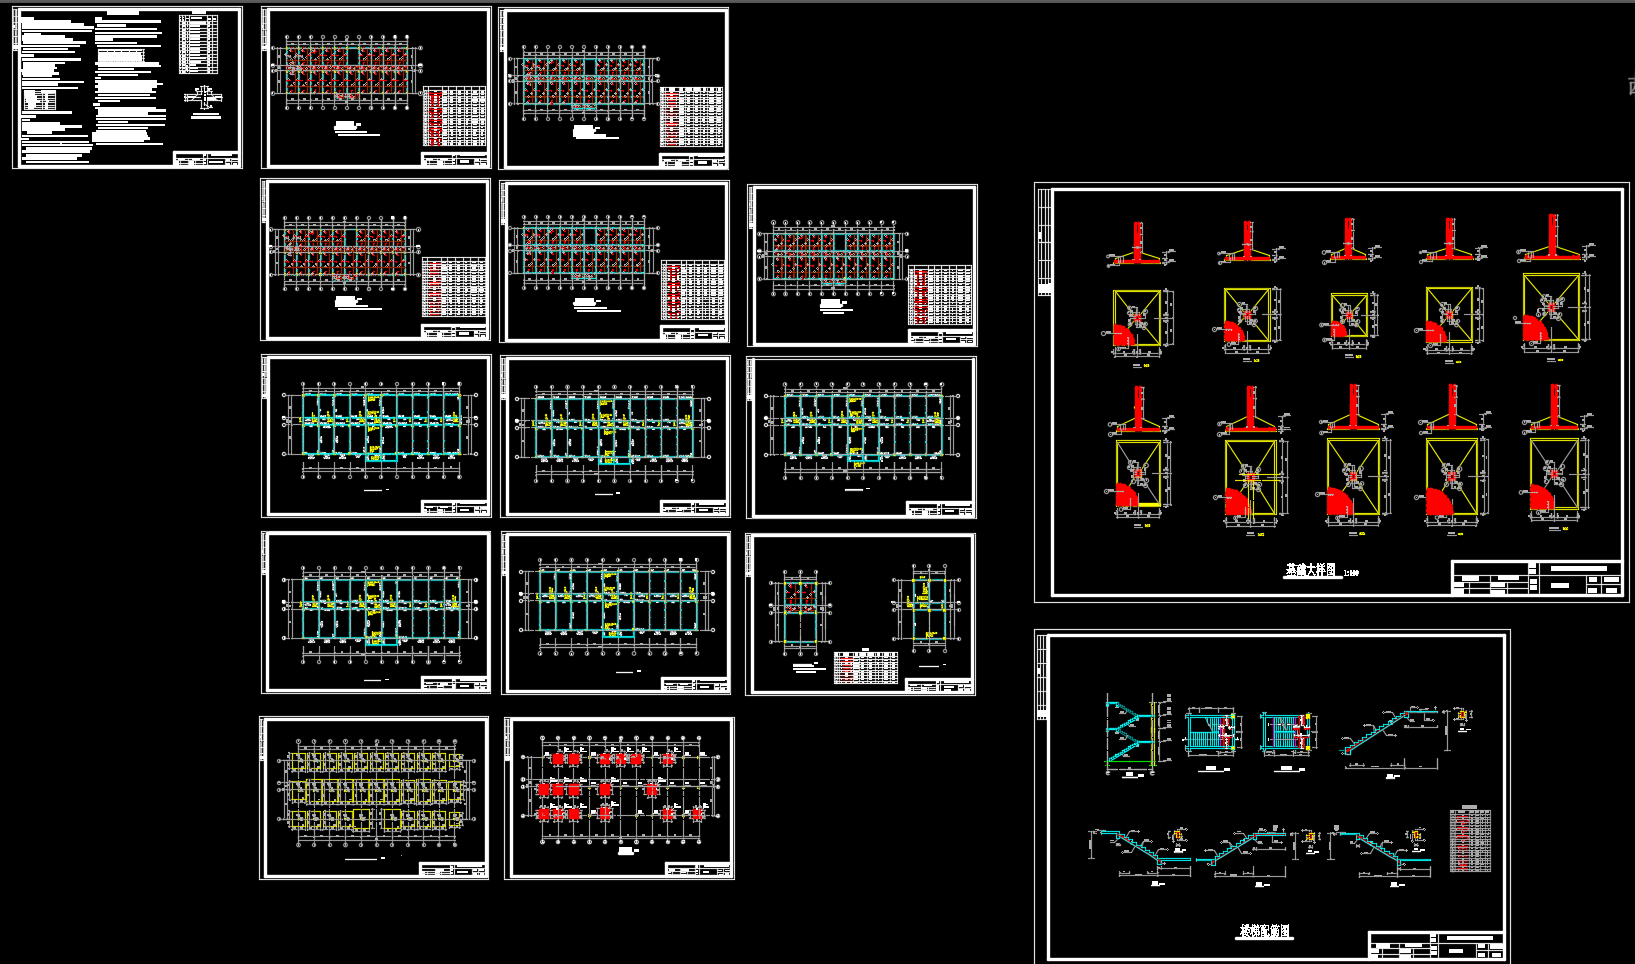Select the yellow slab reinforcement plan sheet
1635x964 pixels.
click(x=375, y=798)
